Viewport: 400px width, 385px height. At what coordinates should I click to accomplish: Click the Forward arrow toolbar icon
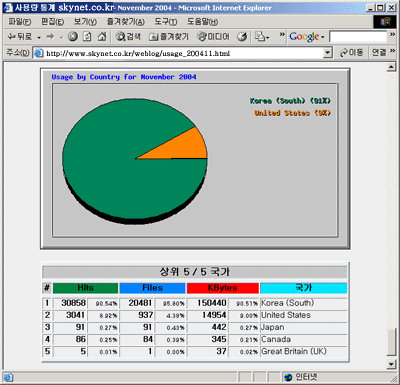[x=50, y=36]
